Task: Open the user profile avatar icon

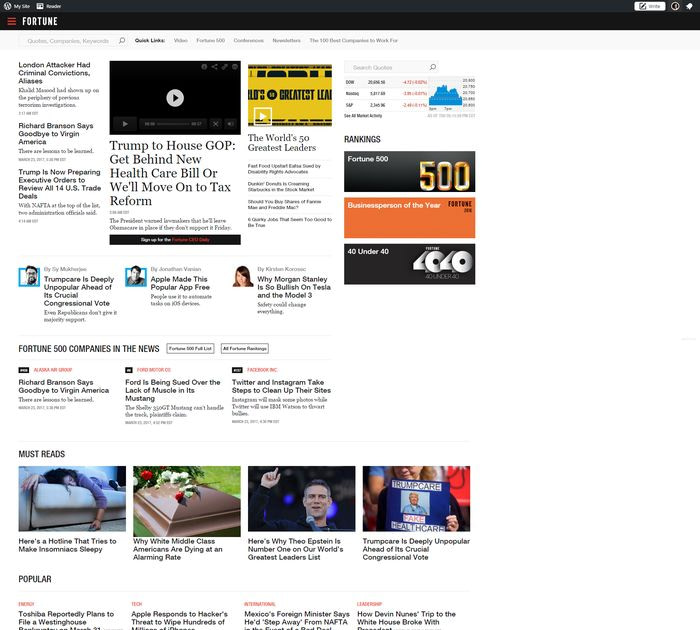Action: pos(675,6)
